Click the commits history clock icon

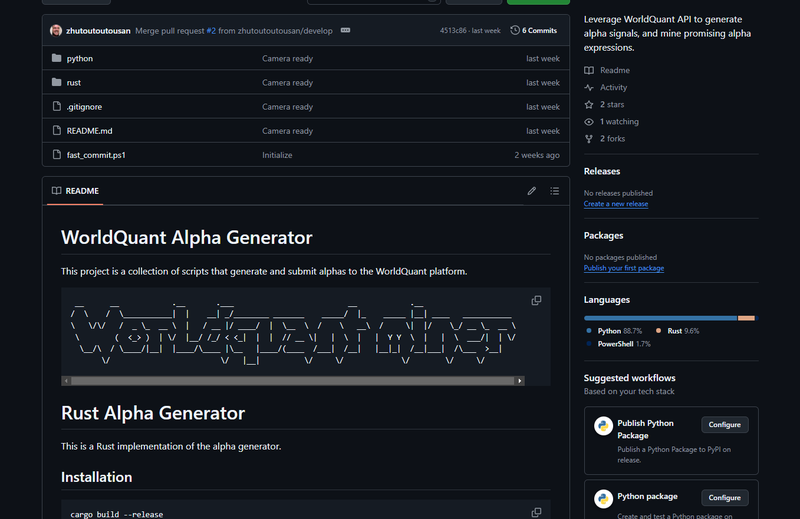click(x=515, y=30)
